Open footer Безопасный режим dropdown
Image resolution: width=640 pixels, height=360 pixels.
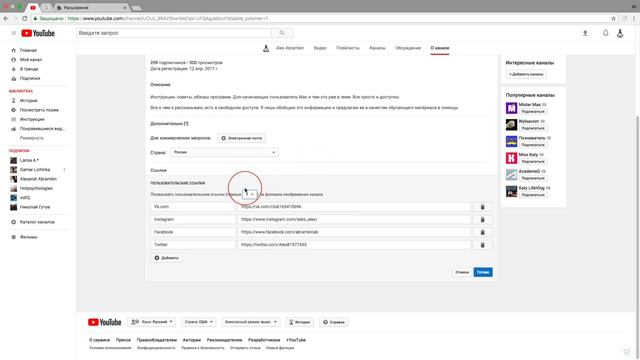point(251,322)
